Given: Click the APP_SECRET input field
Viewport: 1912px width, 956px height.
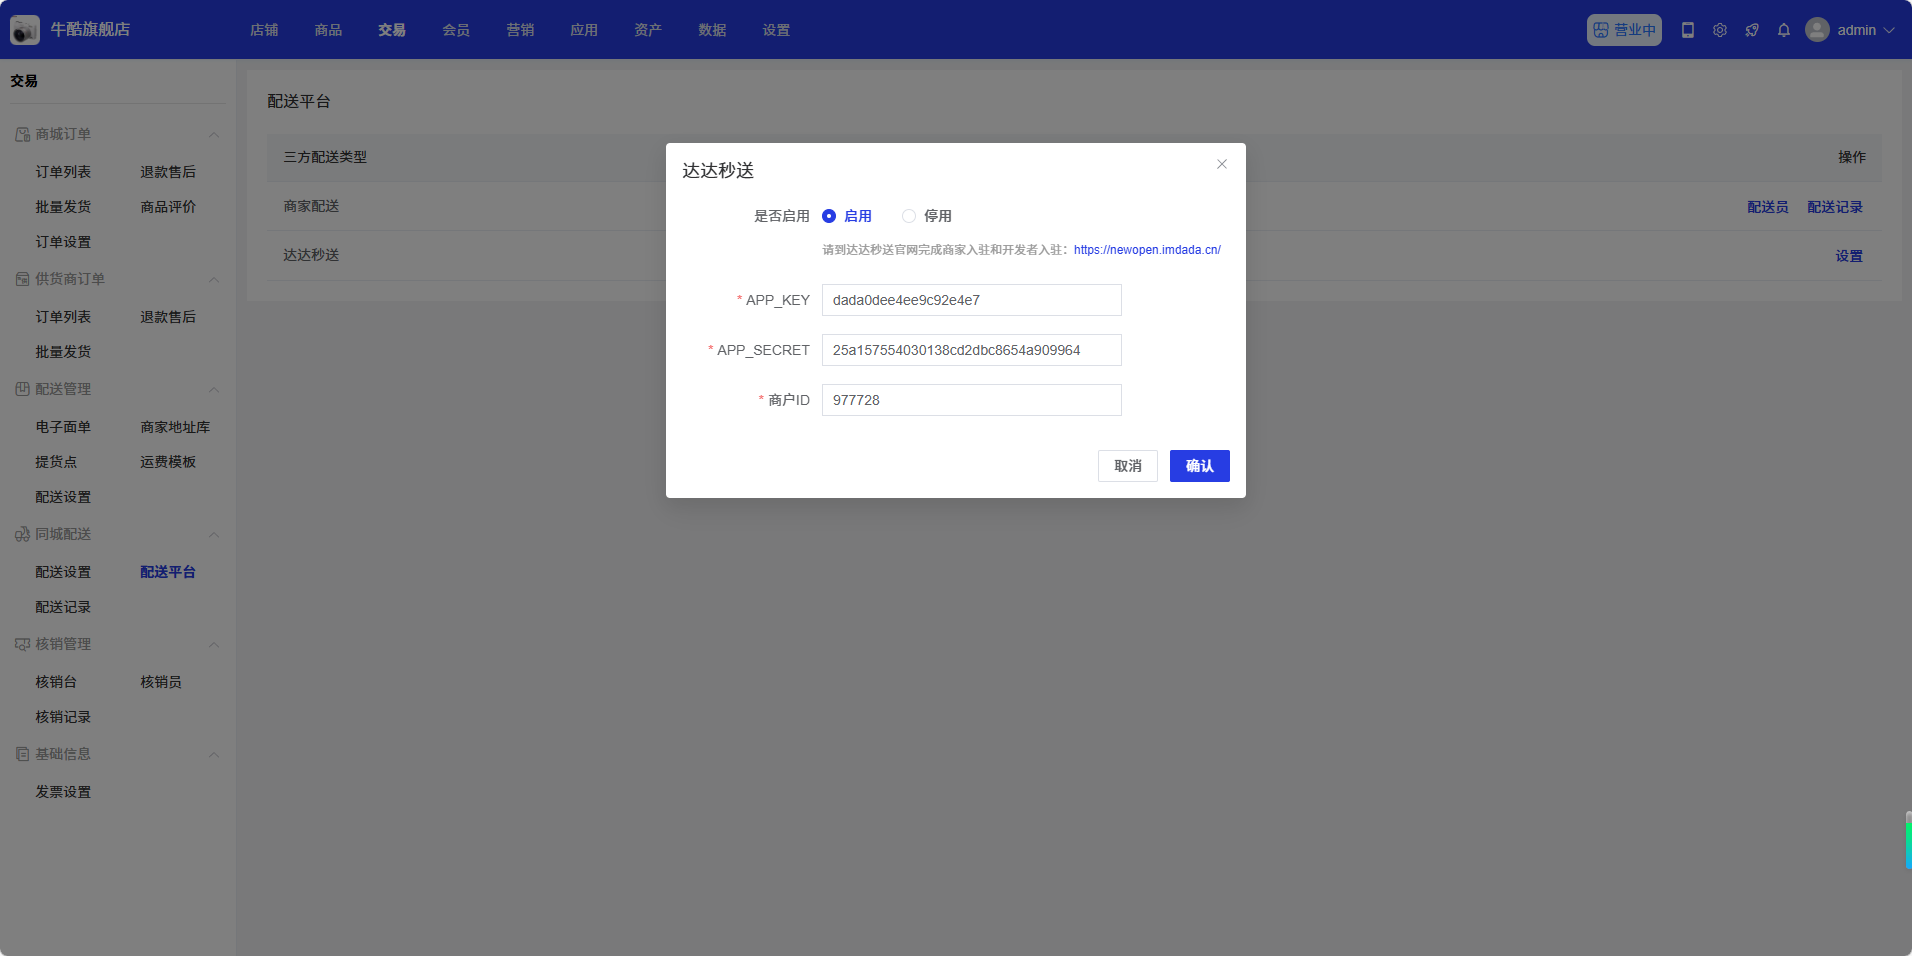Looking at the screenshot, I should 971,350.
